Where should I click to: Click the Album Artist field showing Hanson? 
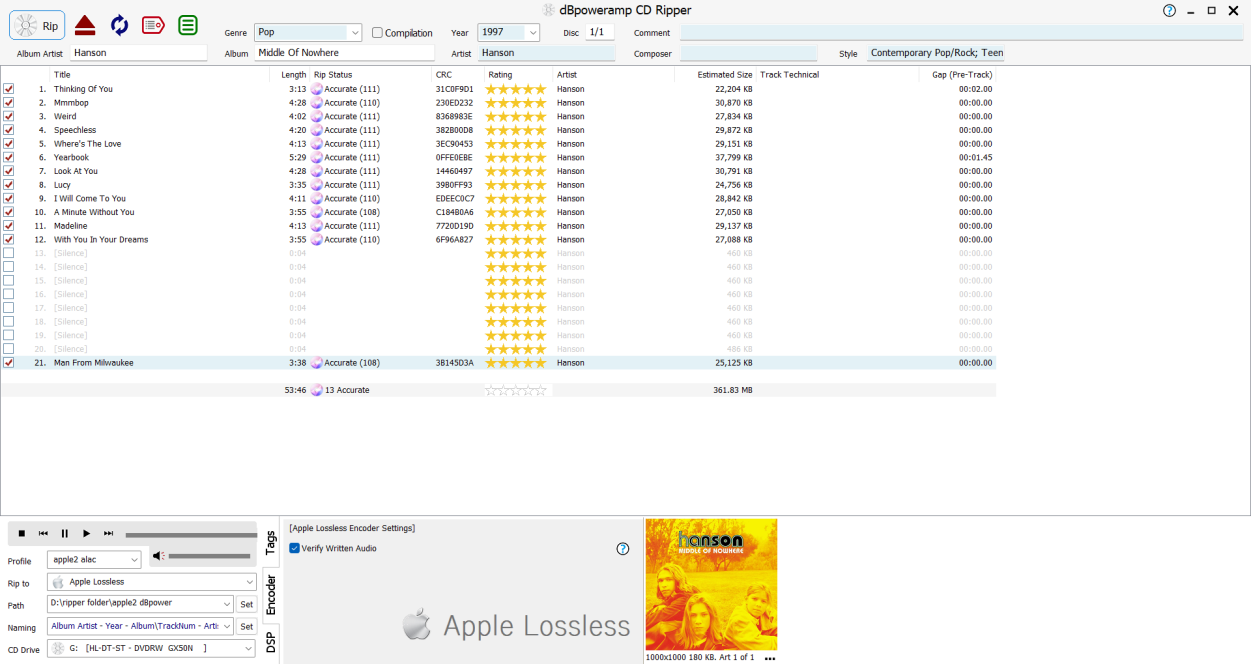click(139, 53)
